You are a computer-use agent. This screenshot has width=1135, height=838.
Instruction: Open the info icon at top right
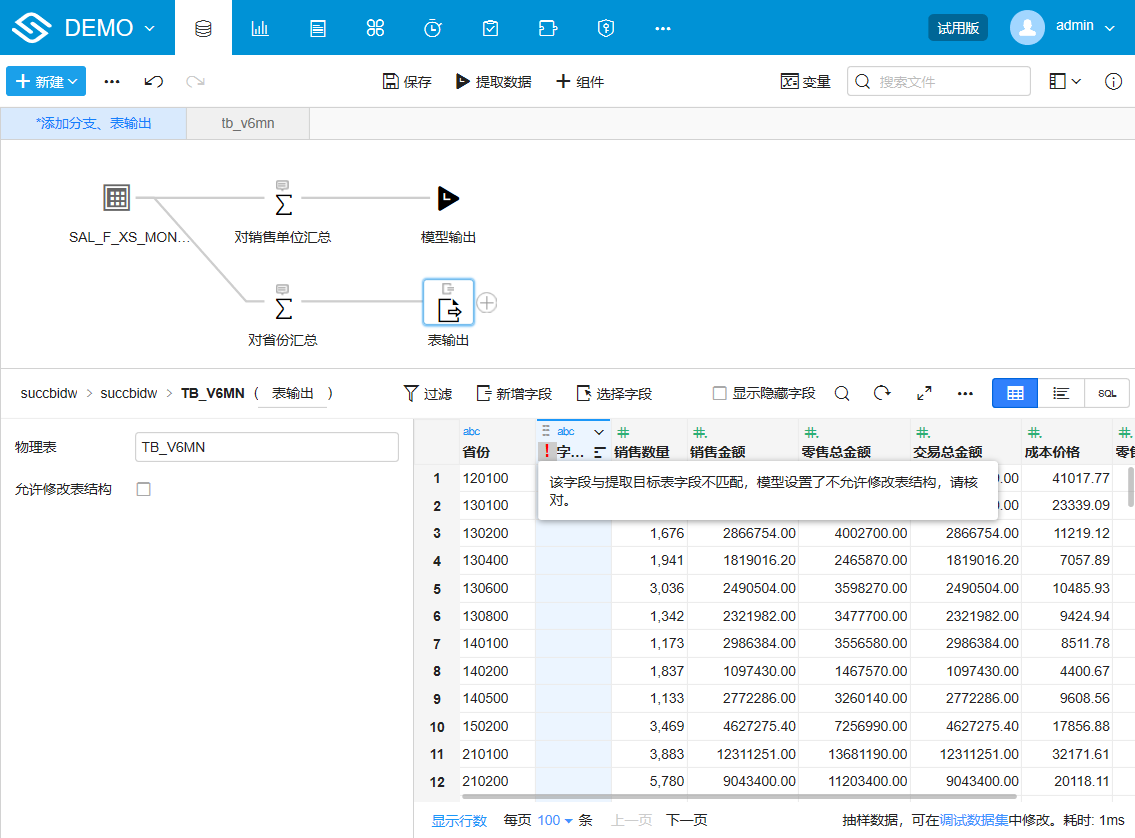point(1113,81)
